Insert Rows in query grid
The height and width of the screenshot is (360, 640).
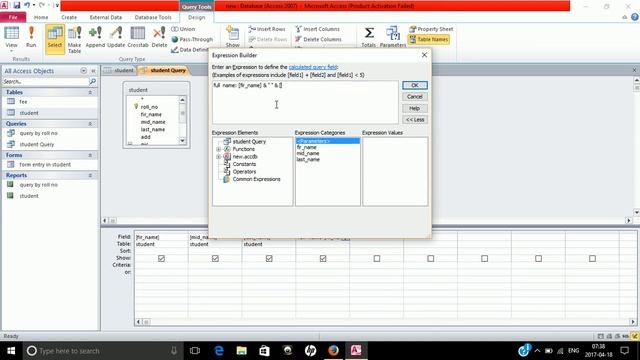[x=267, y=29]
